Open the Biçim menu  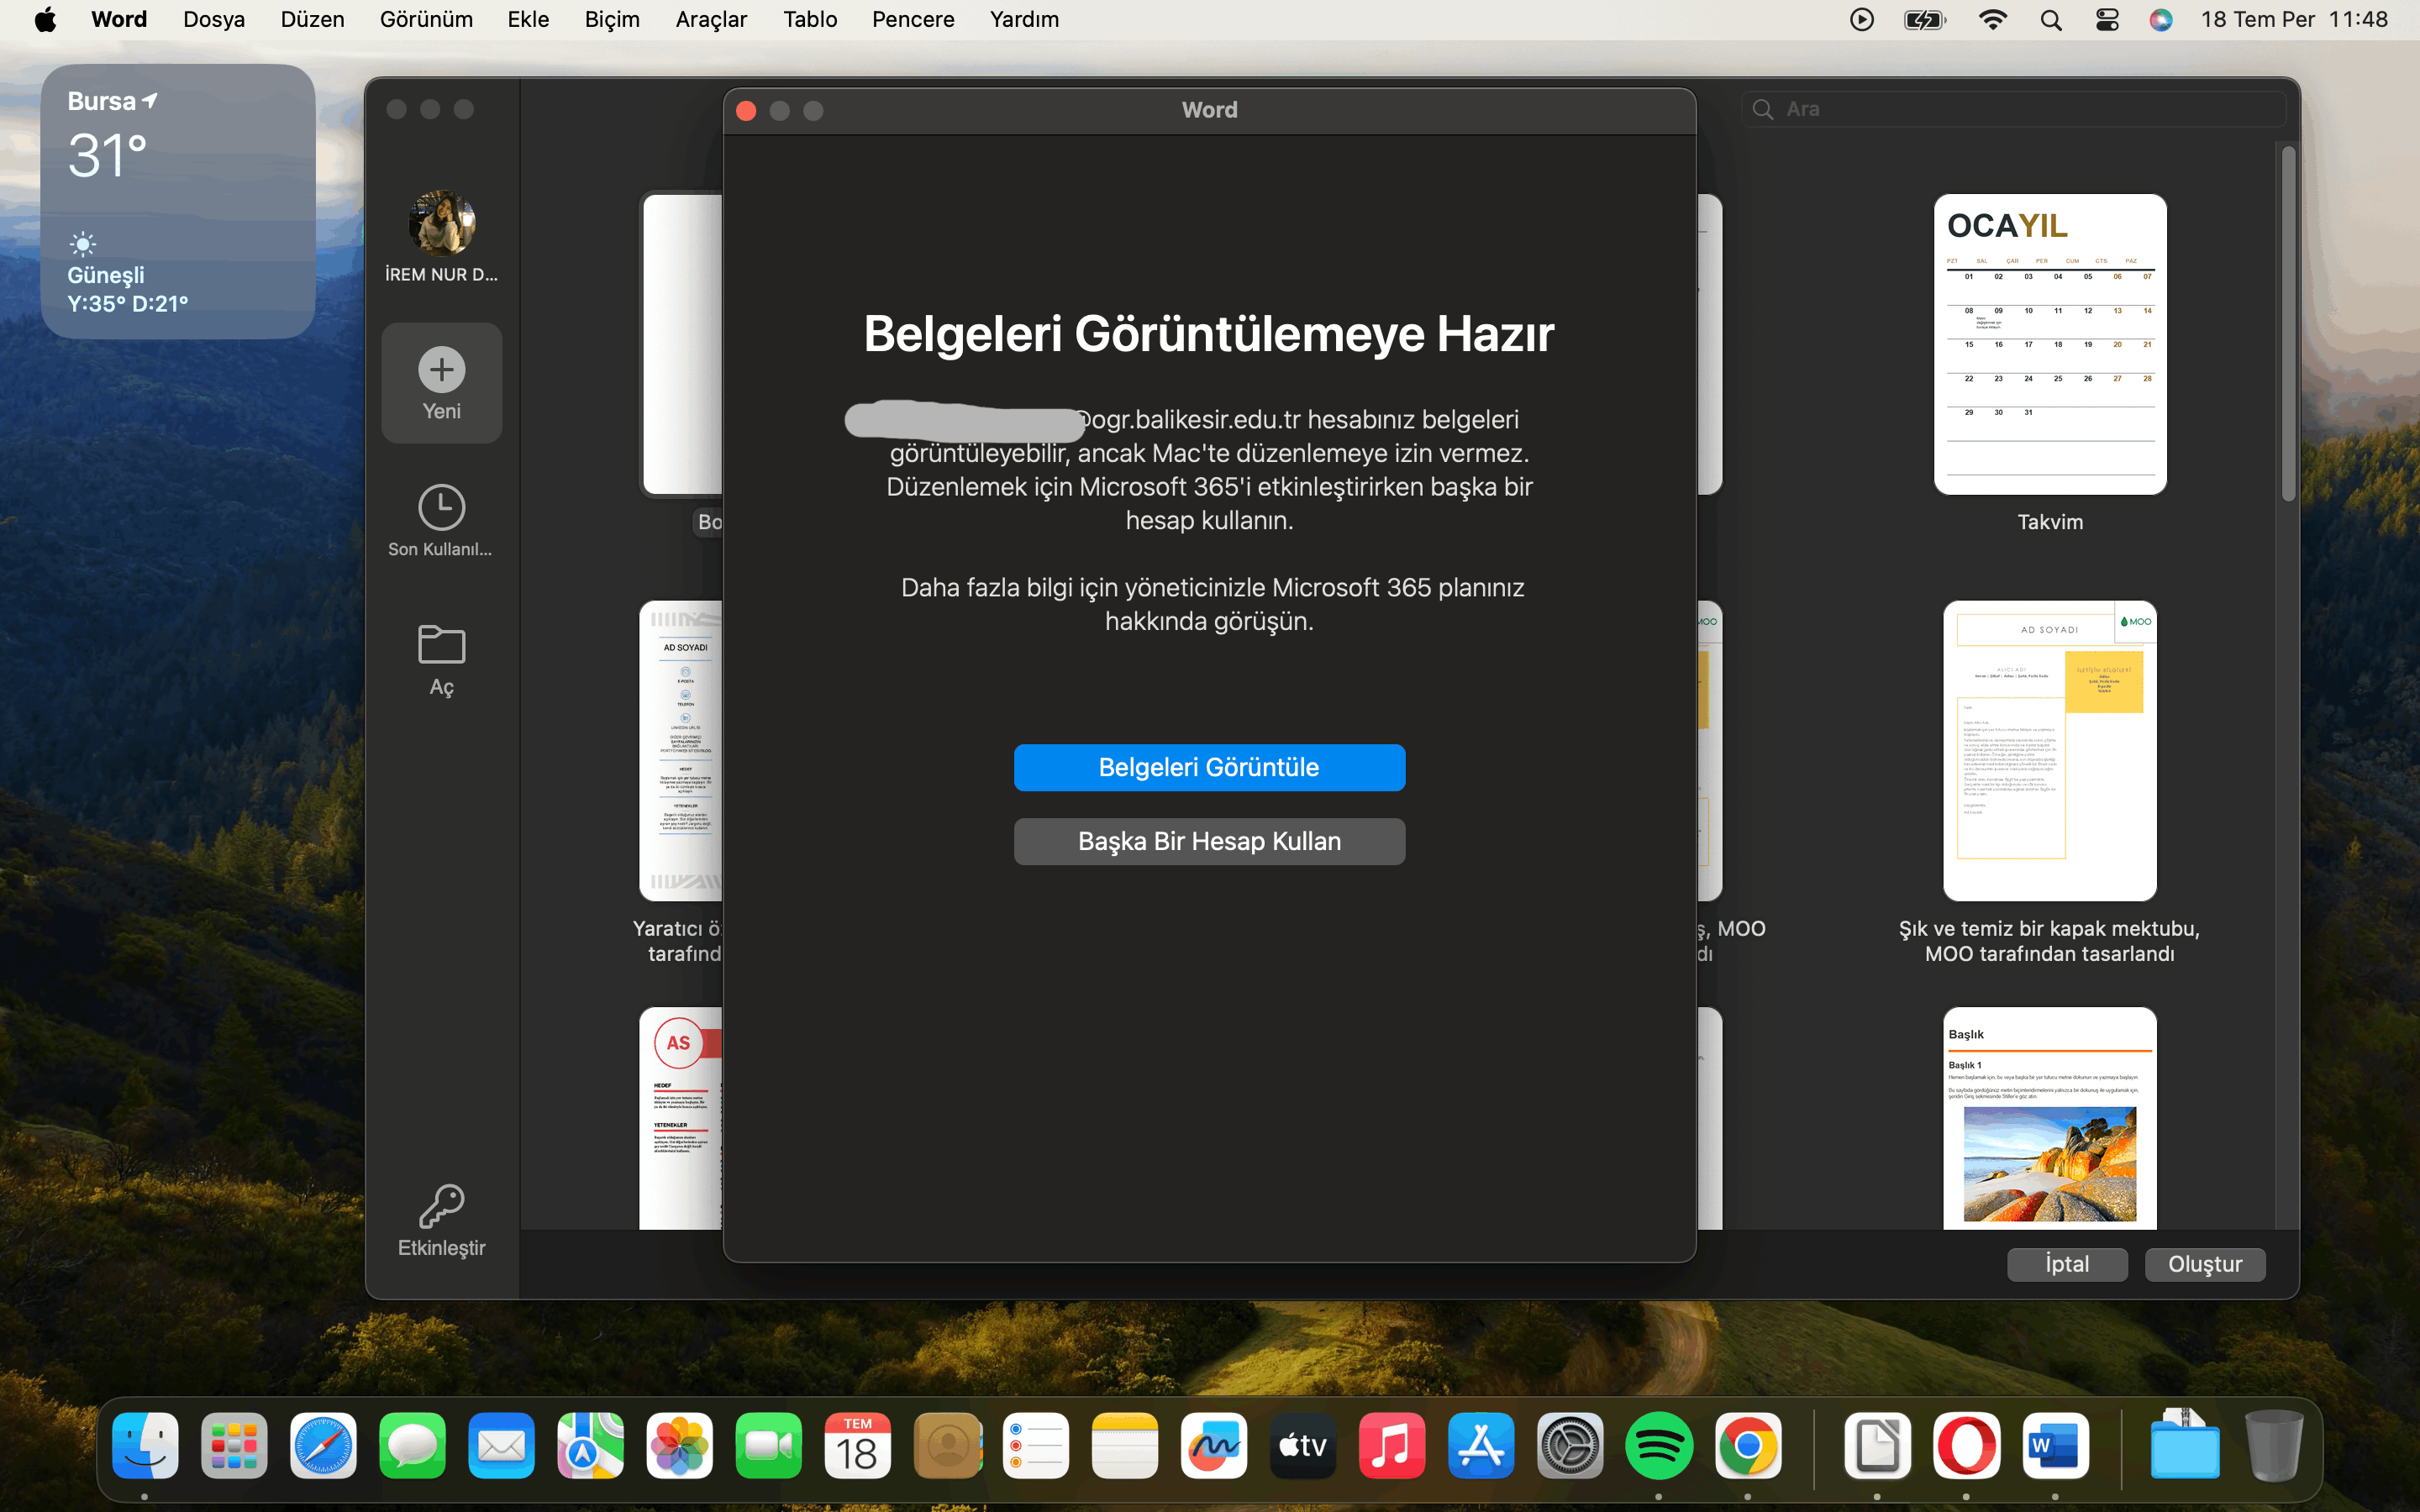click(x=612, y=20)
